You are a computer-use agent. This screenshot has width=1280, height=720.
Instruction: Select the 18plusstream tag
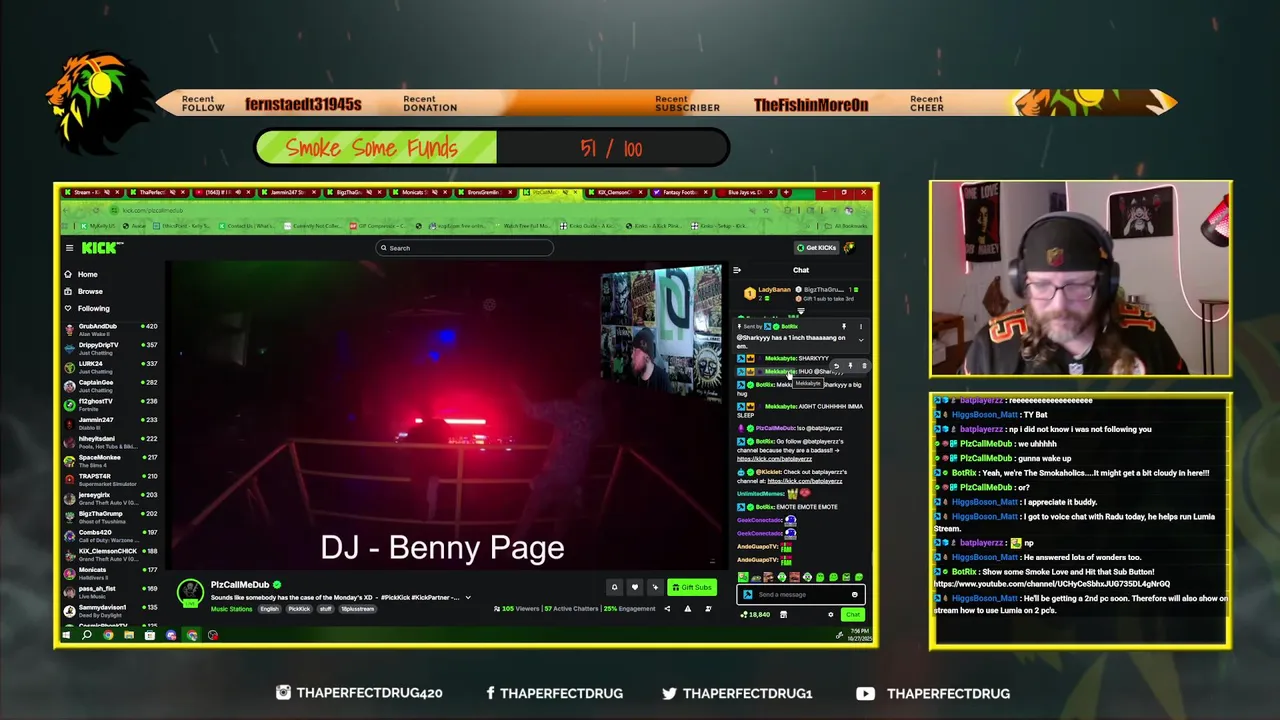point(358,609)
